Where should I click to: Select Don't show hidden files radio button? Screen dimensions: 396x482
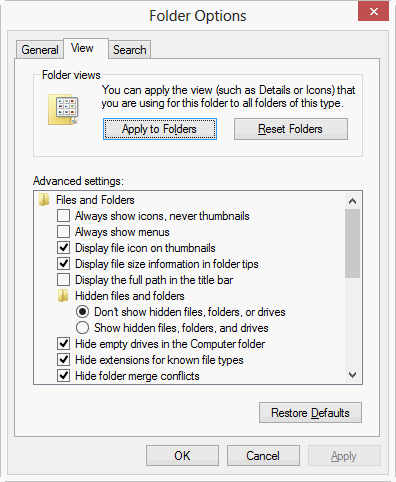(x=82, y=312)
